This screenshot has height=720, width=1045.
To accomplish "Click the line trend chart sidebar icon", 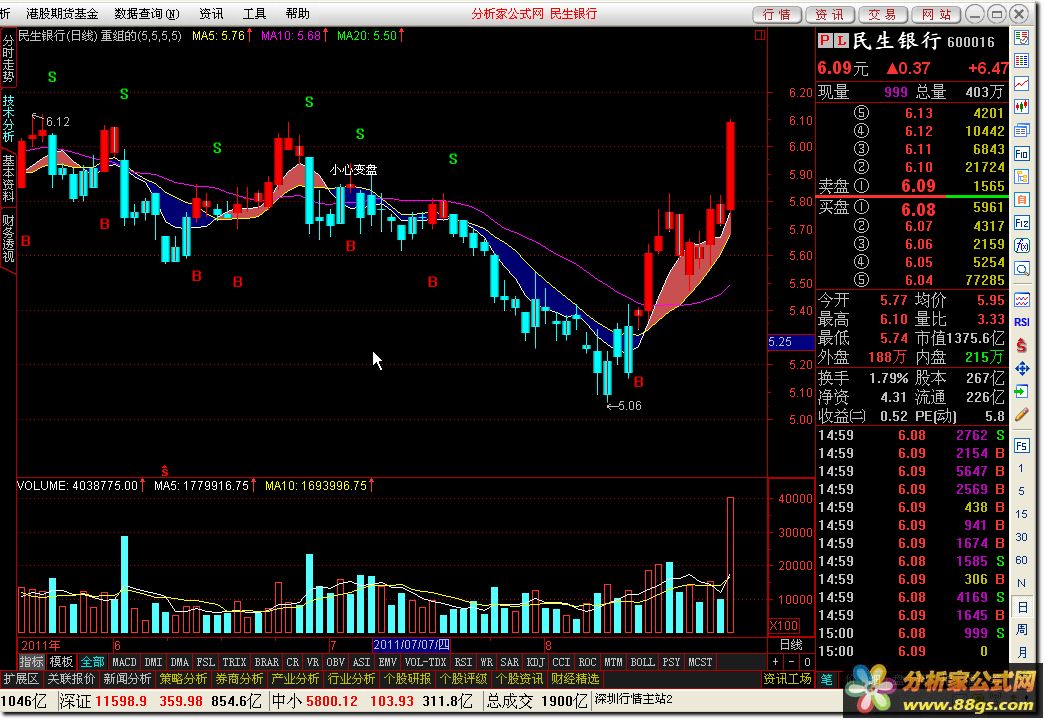I will pyautogui.click(x=1022, y=83).
